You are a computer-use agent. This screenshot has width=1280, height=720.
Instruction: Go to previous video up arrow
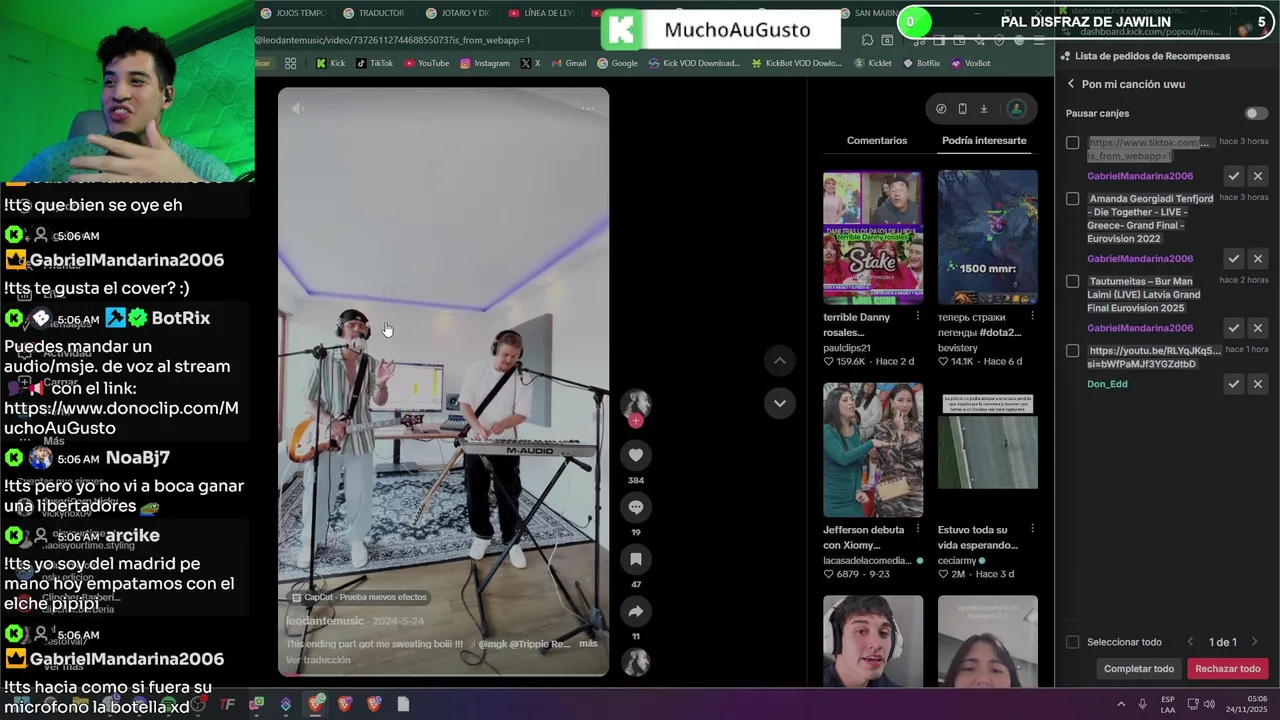[x=779, y=361]
